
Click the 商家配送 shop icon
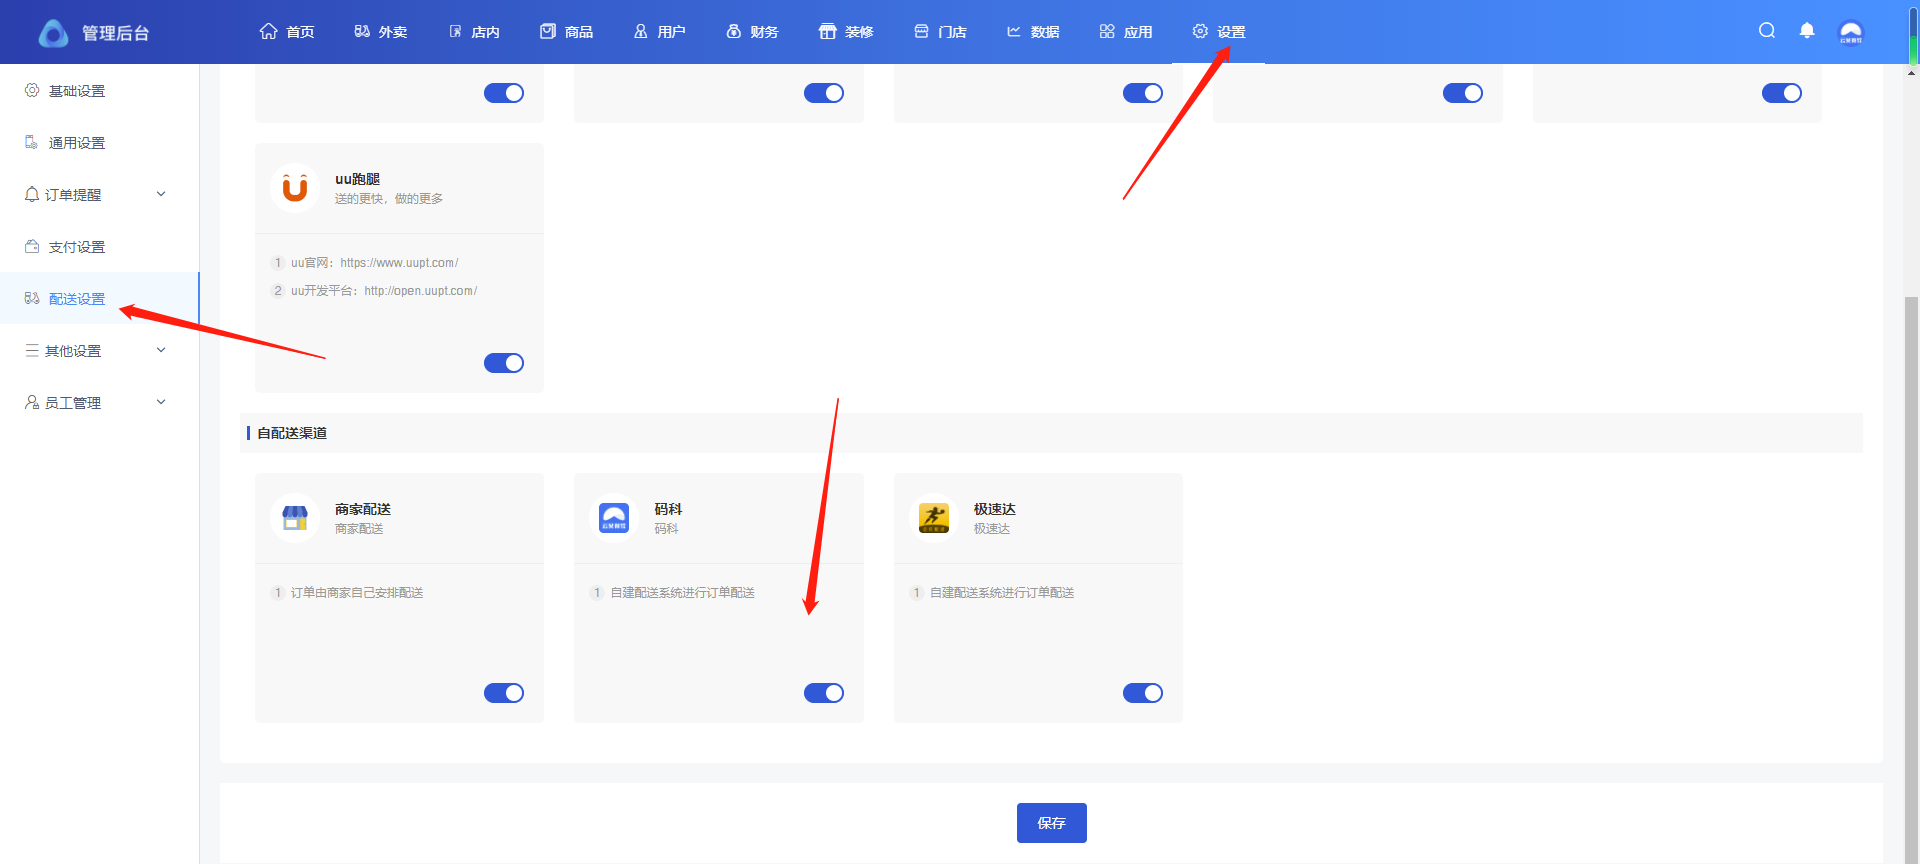(295, 518)
